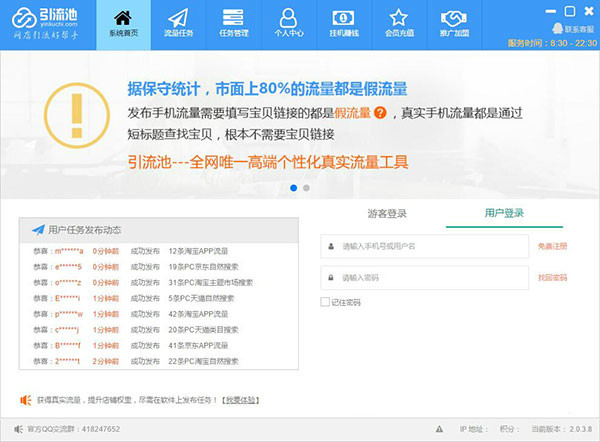600x442 pixels.
Task: Focus the 请输入密码 input field
Action: pos(424,277)
